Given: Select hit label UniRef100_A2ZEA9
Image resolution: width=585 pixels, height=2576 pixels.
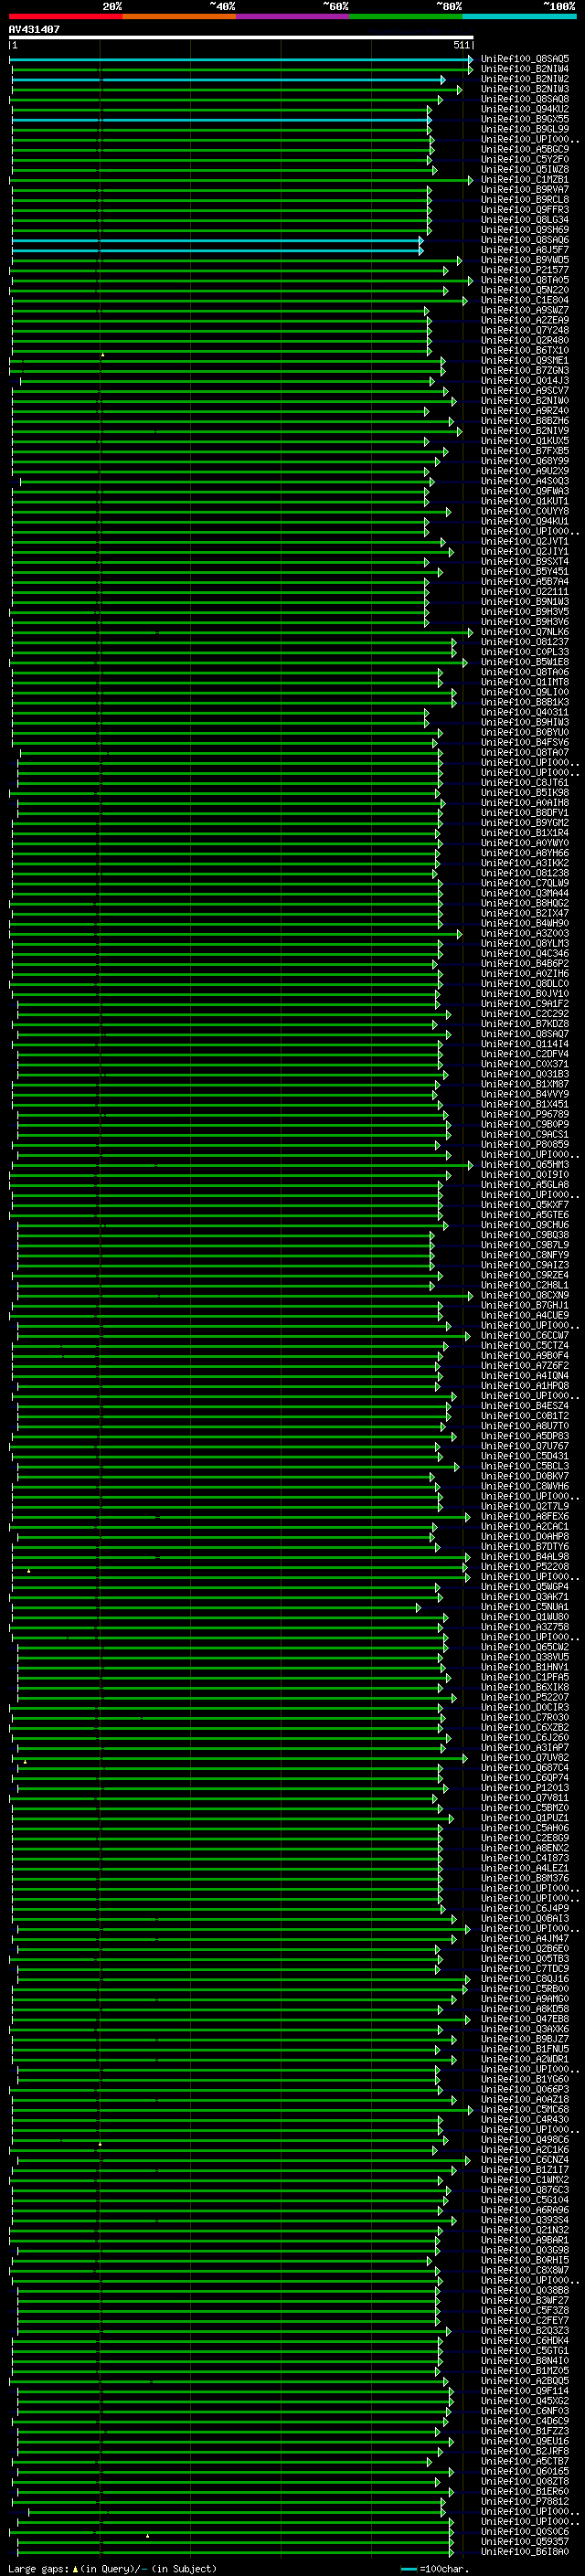Looking at the screenshot, I should click(525, 320).
